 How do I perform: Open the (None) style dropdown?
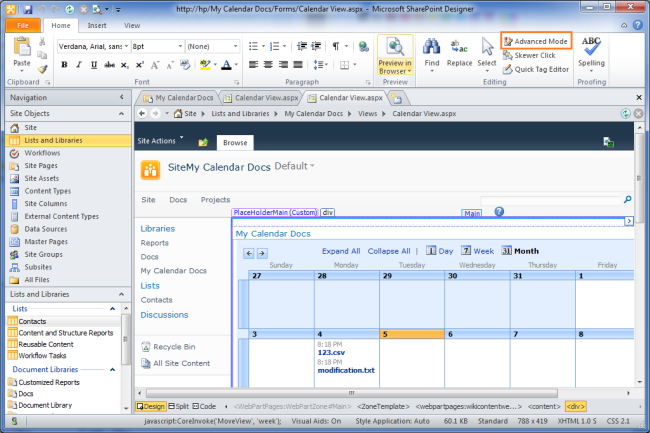click(235, 46)
